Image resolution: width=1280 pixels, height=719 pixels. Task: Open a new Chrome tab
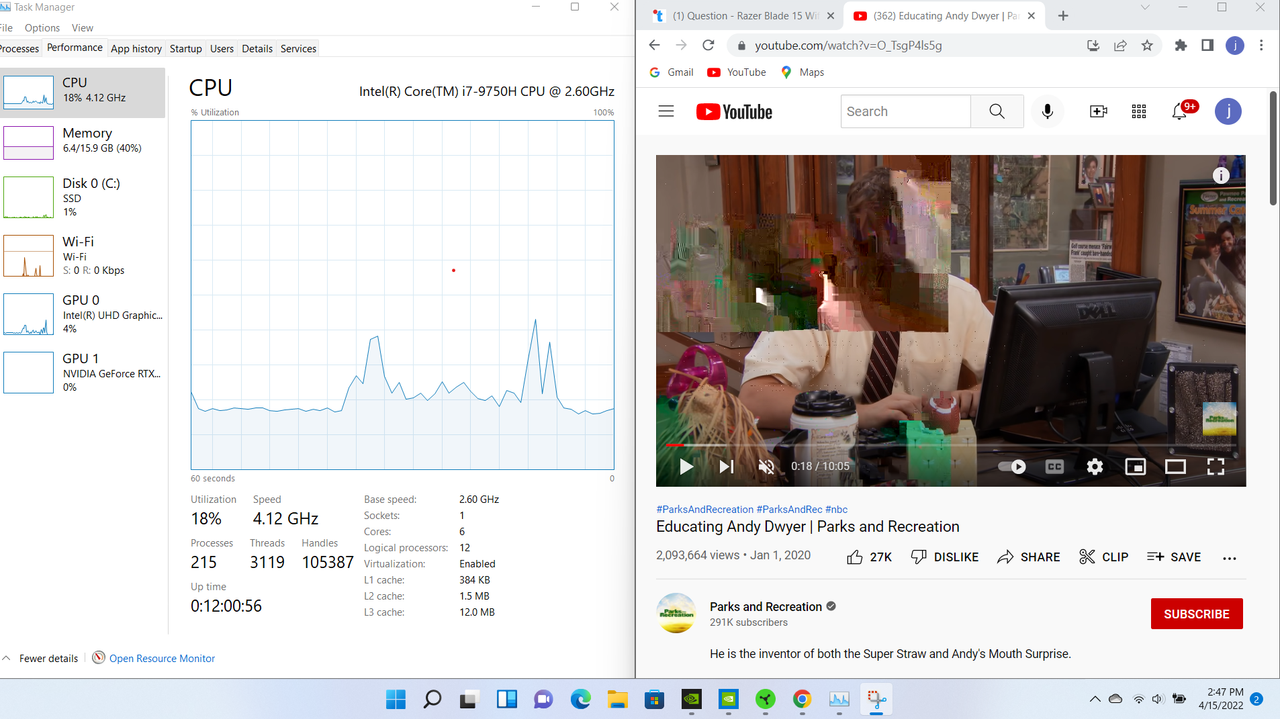tap(1063, 16)
